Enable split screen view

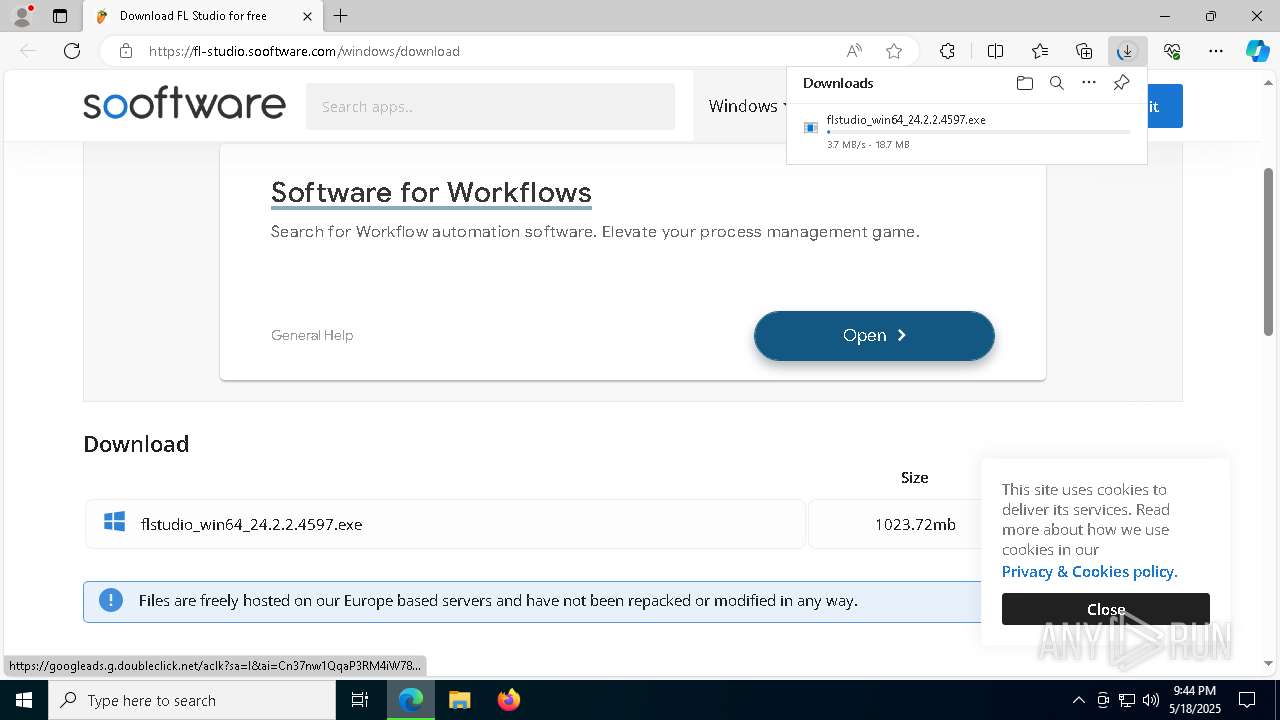(x=995, y=51)
